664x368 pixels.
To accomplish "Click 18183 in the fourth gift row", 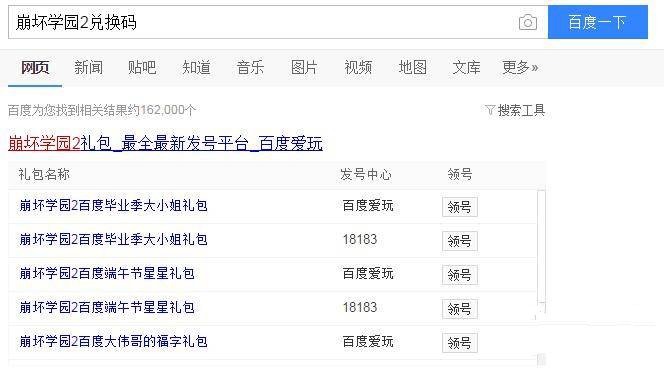I will click(360, 307).
